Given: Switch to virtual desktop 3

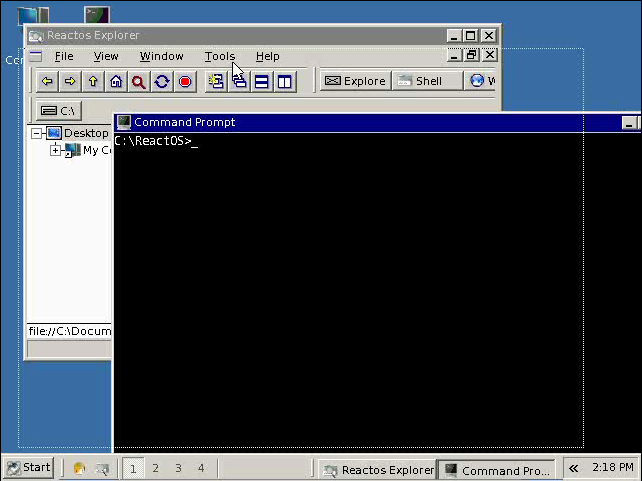Looking at the screenshot, I should (x=178, y=468).
